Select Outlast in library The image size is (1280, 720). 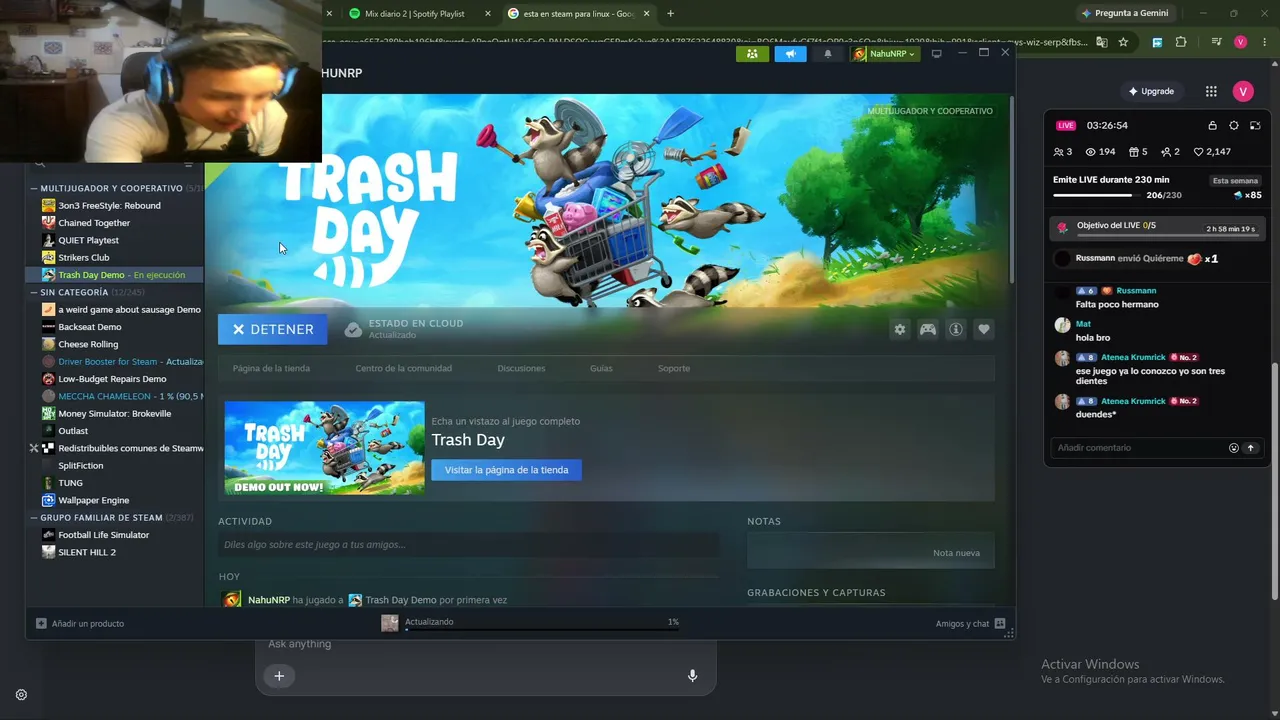click(x=73, y=431)
